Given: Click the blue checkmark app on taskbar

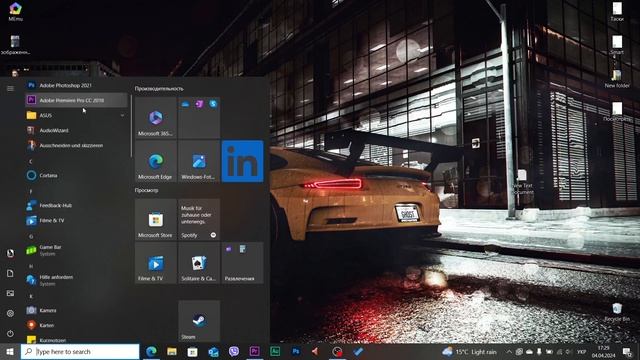Looking at the screenshot, I should pos(358,351).
